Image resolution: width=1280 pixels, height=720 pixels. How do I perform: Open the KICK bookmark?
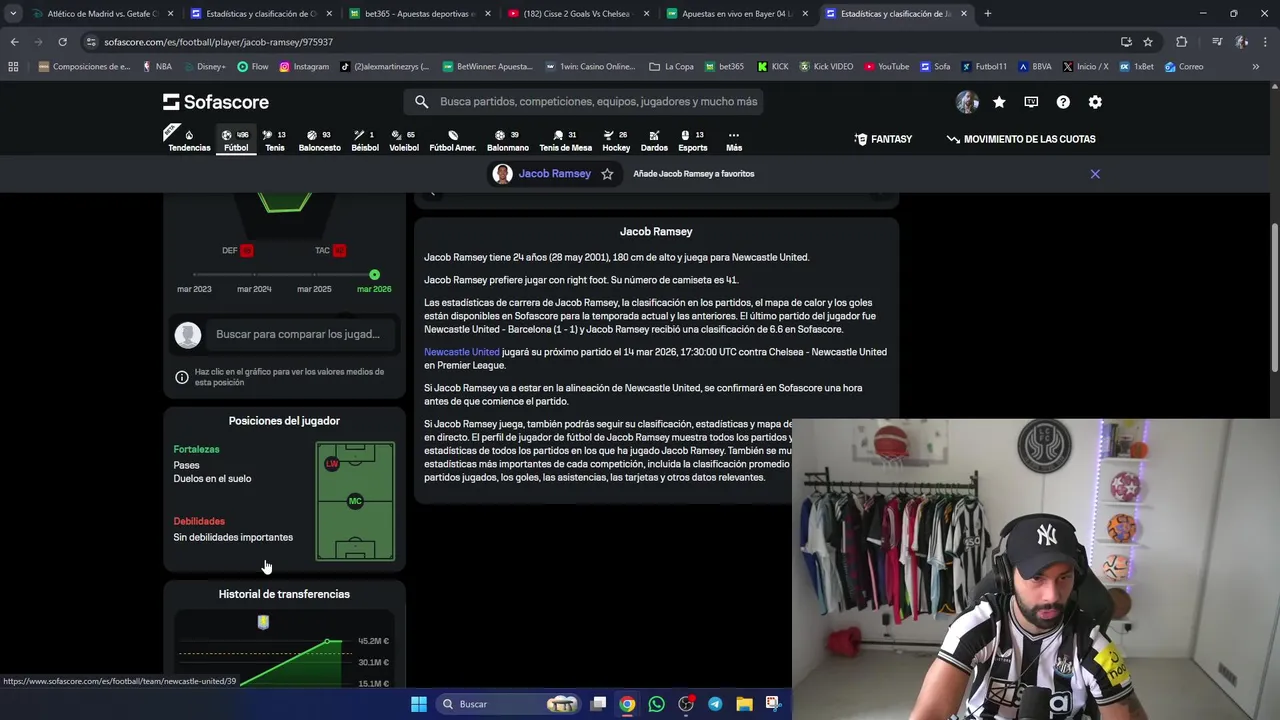pos(773,67)
